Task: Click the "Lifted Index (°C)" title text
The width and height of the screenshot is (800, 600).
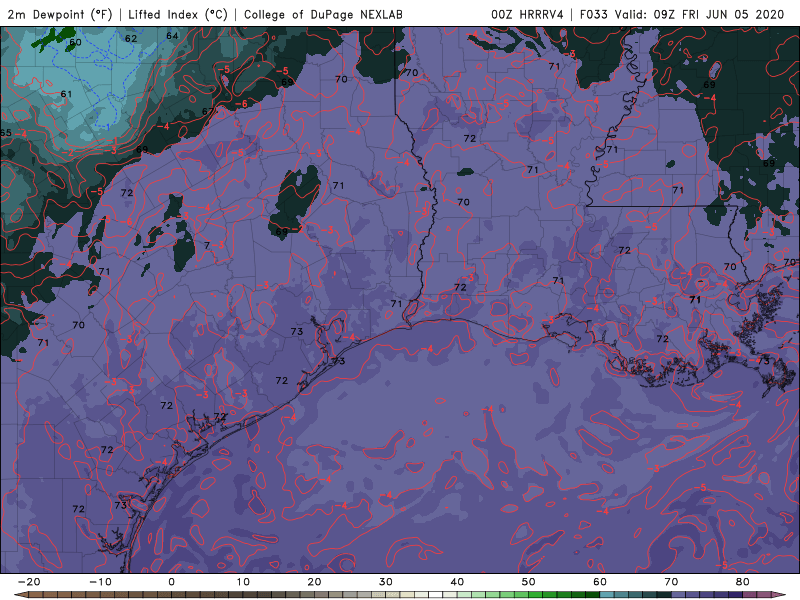Action: [178, 15]
